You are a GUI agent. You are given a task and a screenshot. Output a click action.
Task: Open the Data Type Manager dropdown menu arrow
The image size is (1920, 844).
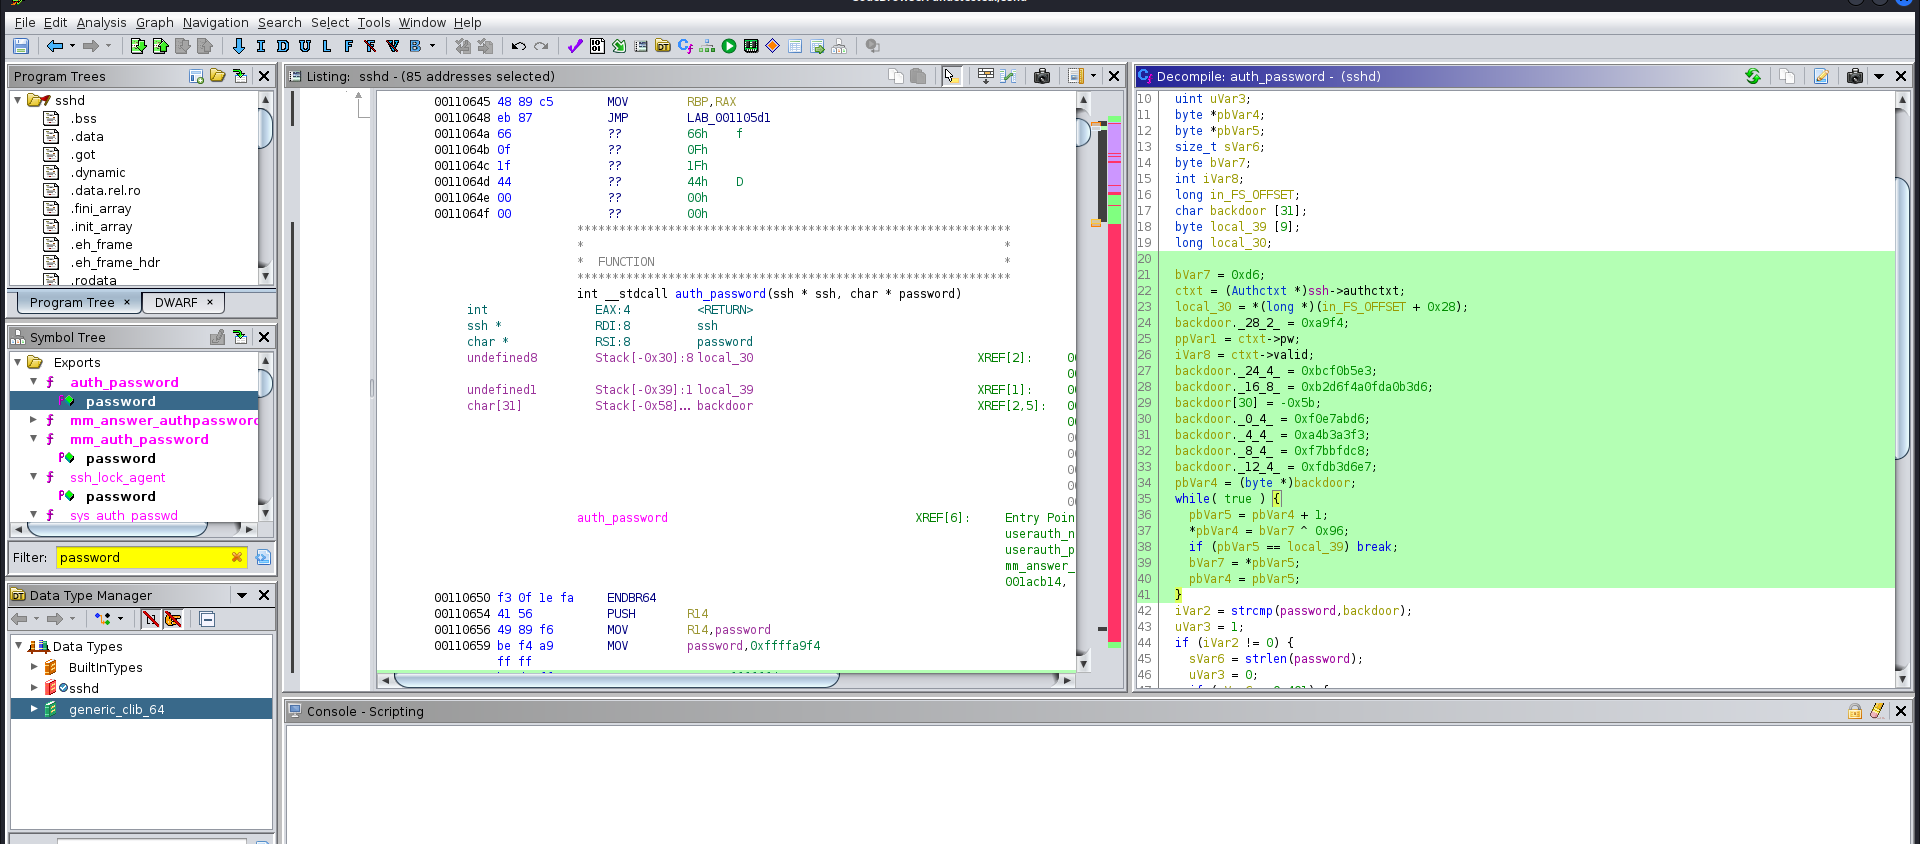point(241,595)
